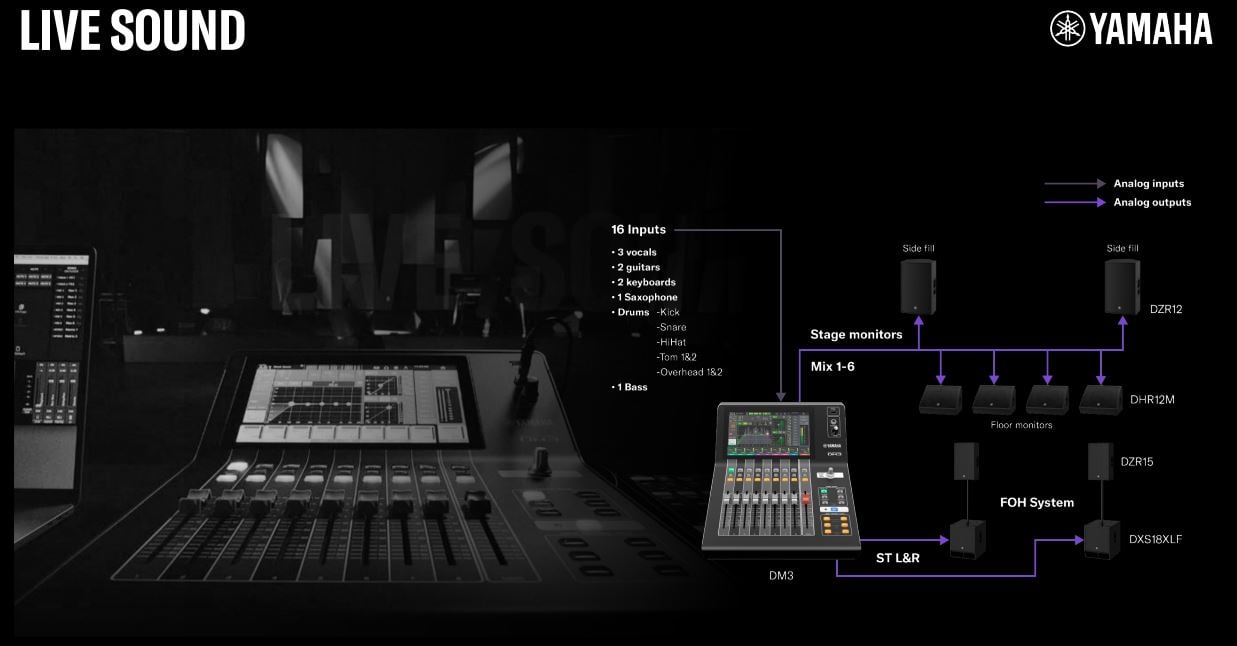Click the "2 keyboards" list item
This screenshot has width=1237, height=646.
(x=643, y=282)
